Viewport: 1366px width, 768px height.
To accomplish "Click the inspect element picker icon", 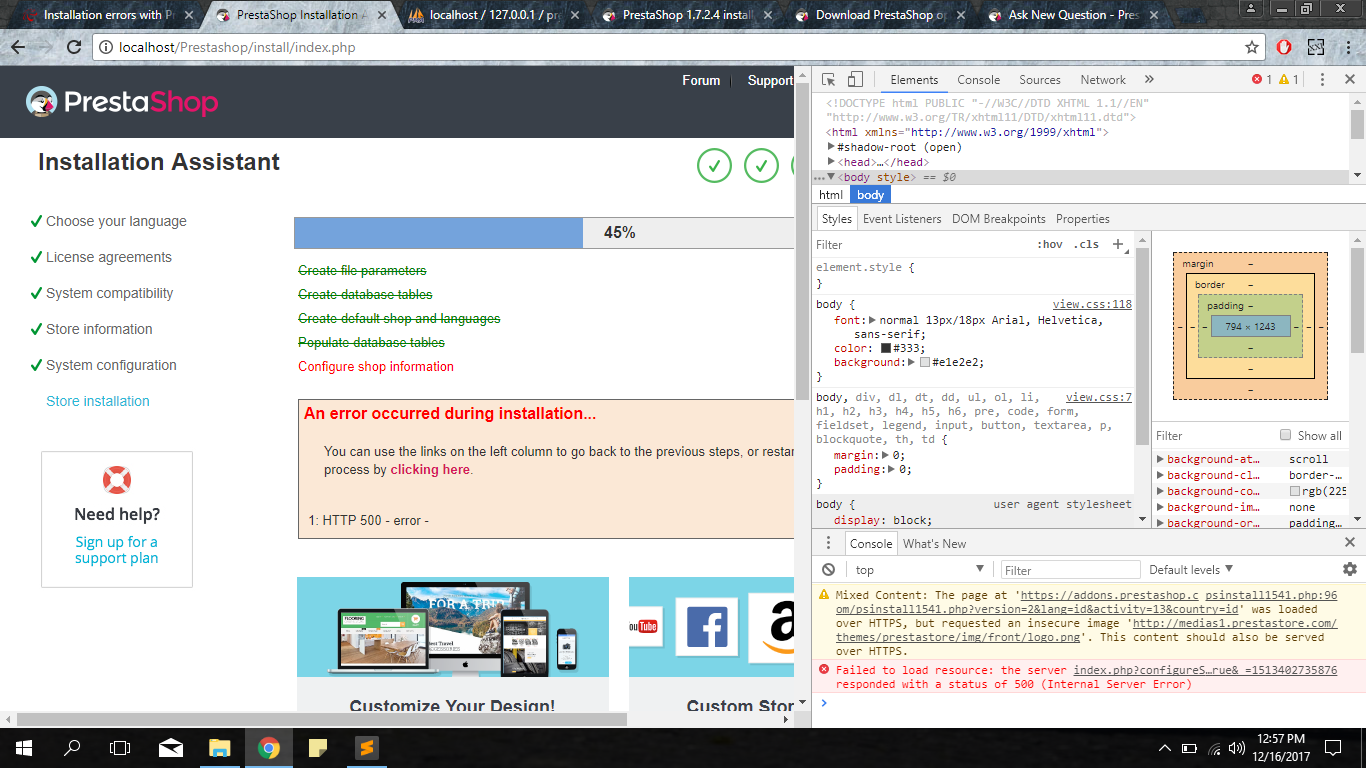I will (x=829, y=80).
